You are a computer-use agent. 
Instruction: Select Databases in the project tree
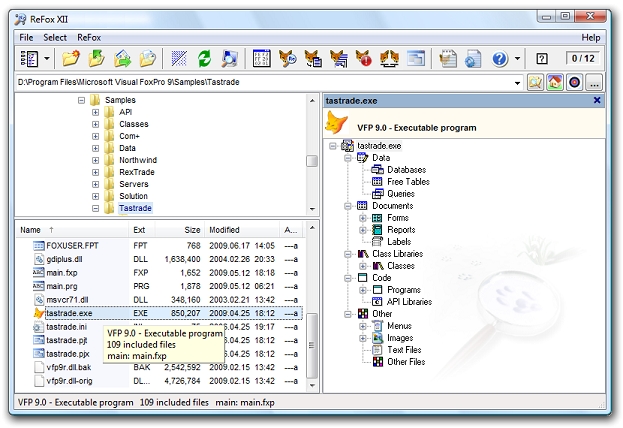[x=406, y=170]
